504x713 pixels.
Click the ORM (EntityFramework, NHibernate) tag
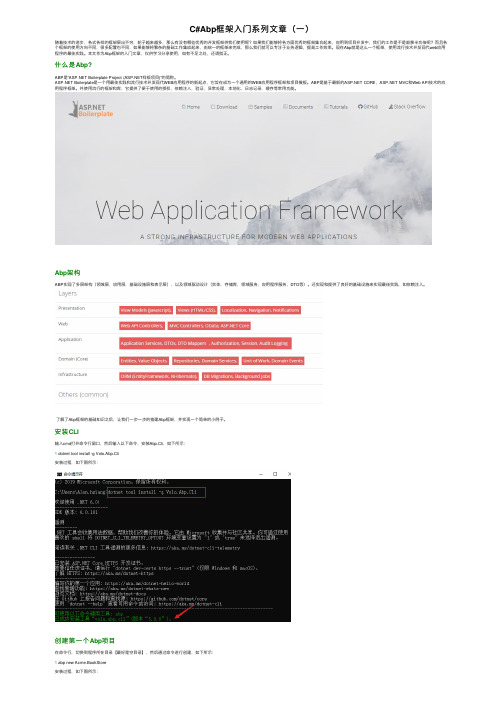tap(159, 376)
